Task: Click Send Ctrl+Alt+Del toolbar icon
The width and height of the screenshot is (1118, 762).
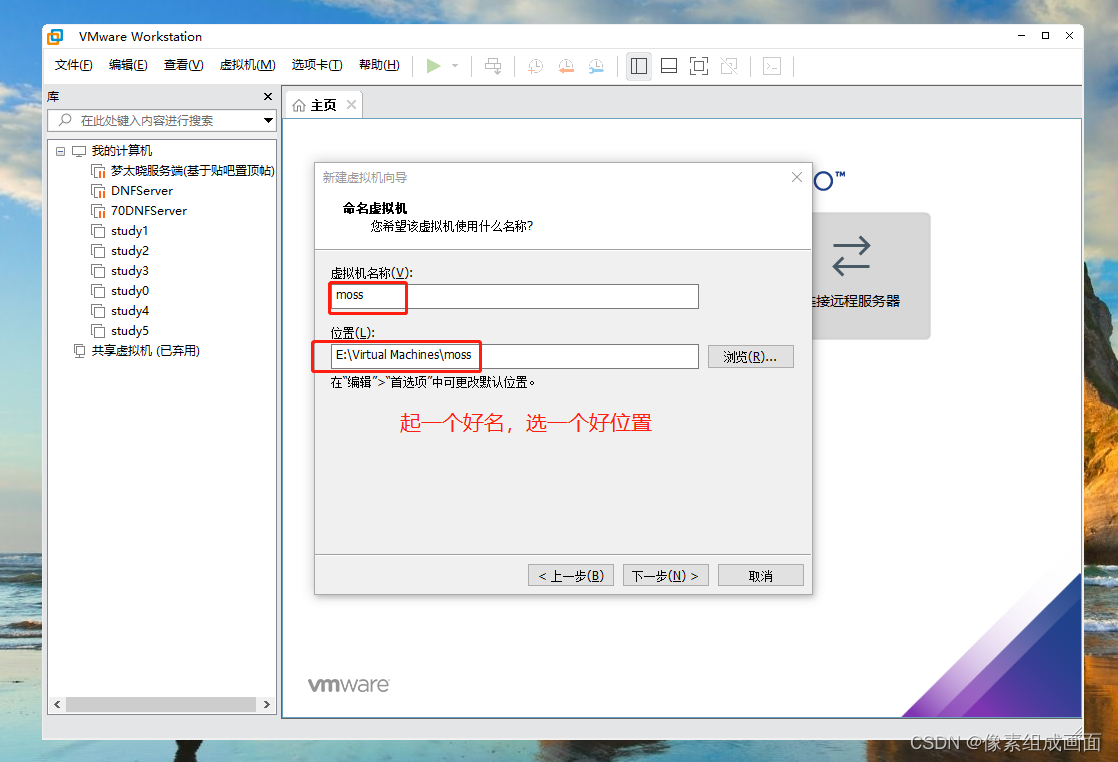Action: tap(493, 66)
